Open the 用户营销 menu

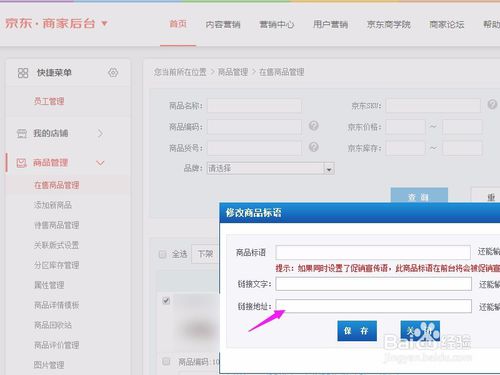click(330, 24)
